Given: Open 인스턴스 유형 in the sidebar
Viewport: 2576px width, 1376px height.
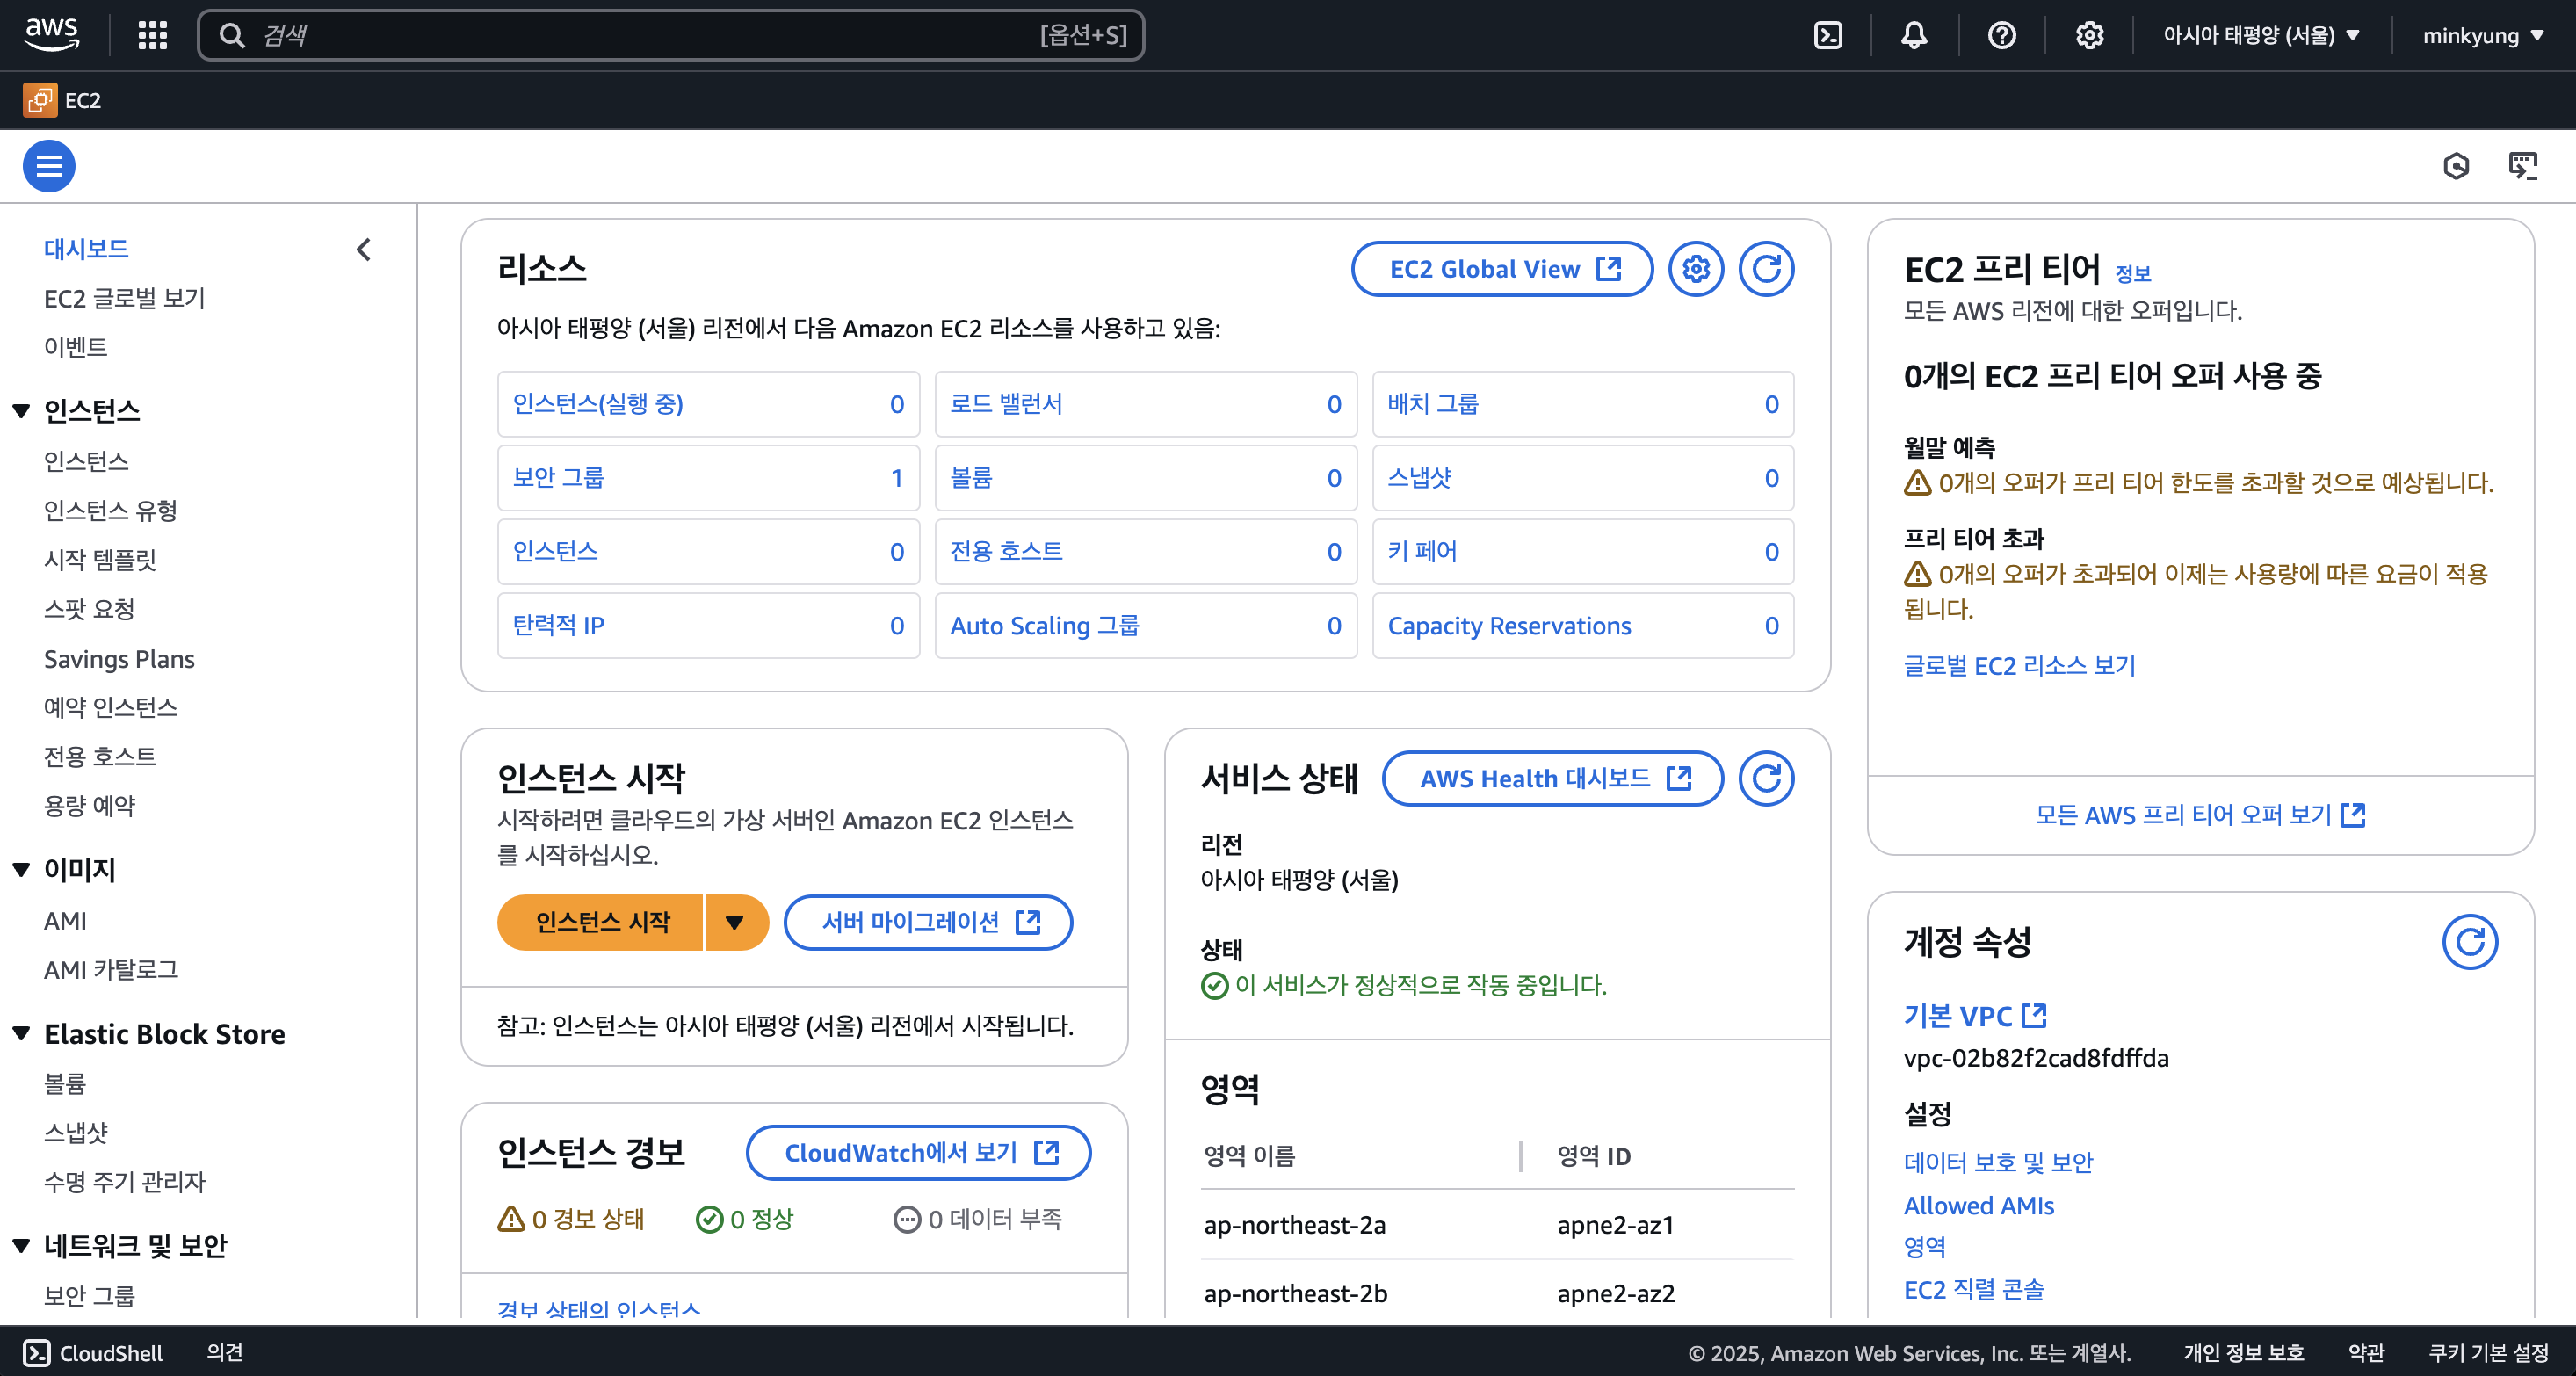Looking at the screenshot, I should (111, 510).
